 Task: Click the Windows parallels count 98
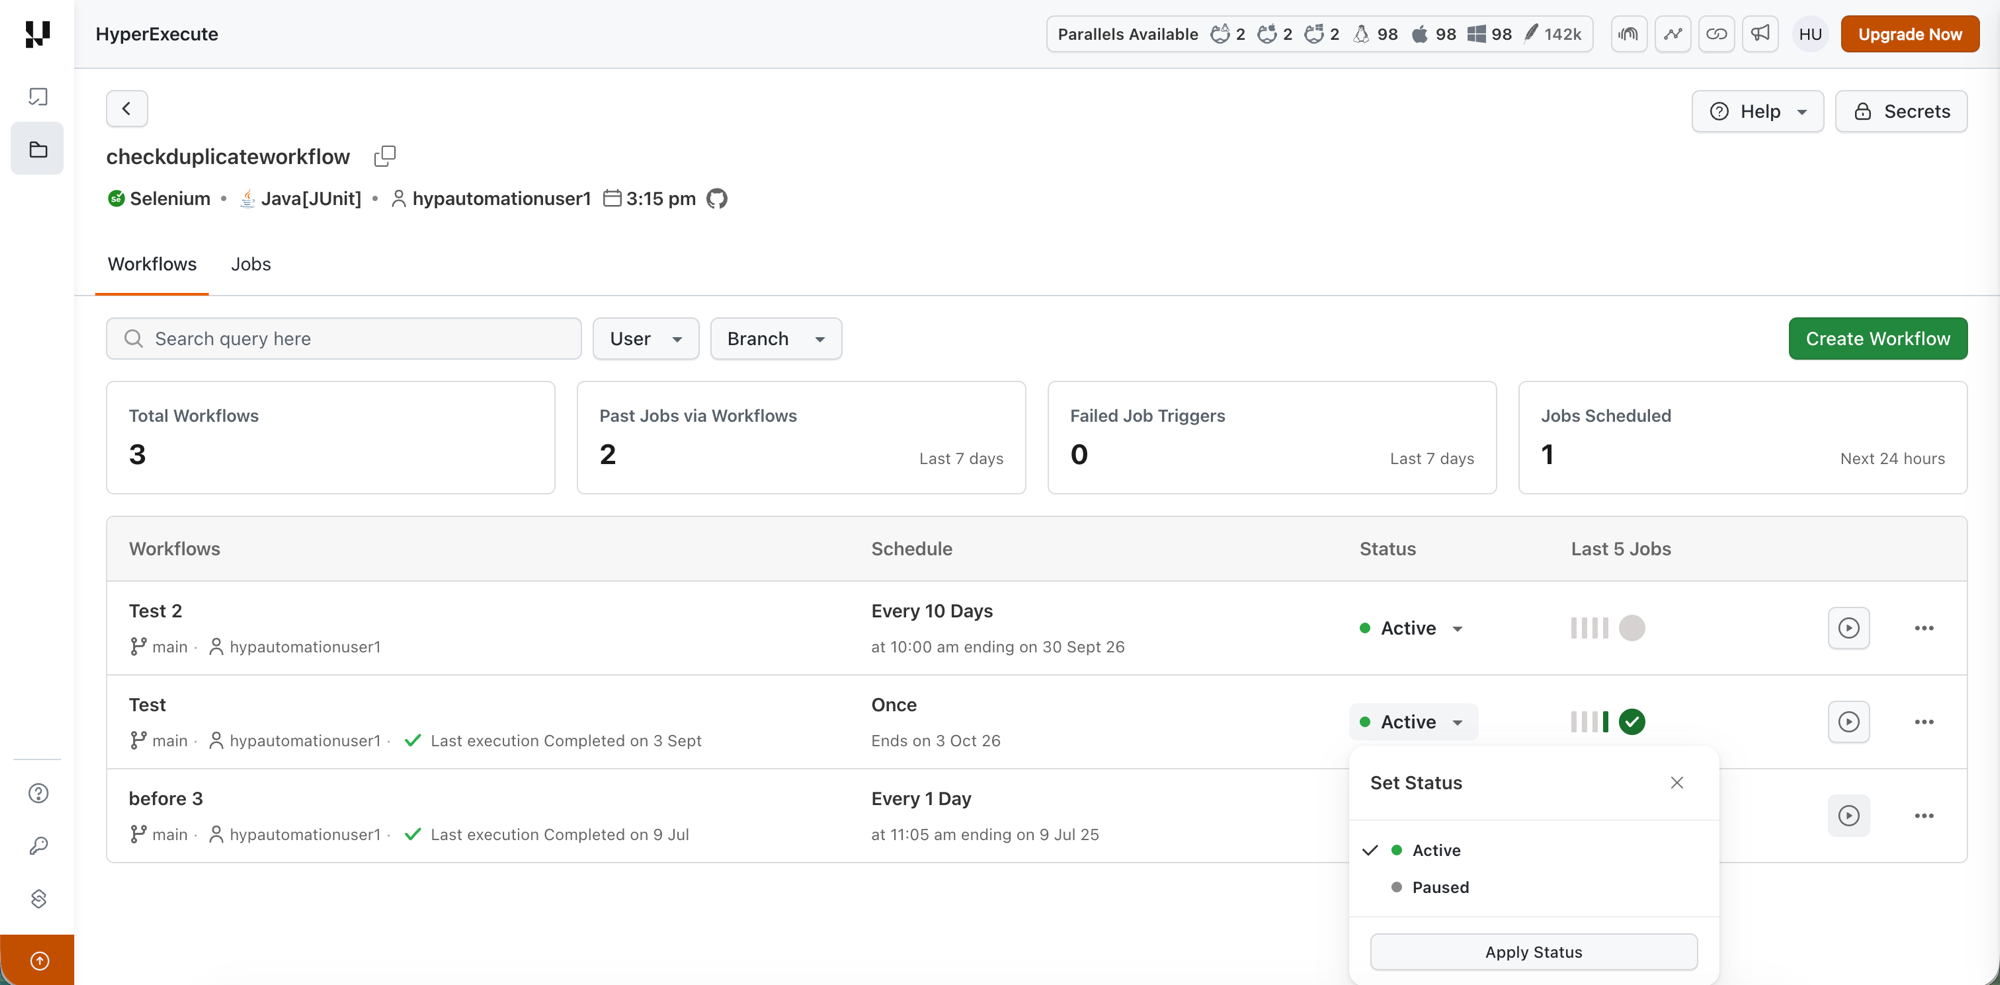click(1490, 34)
